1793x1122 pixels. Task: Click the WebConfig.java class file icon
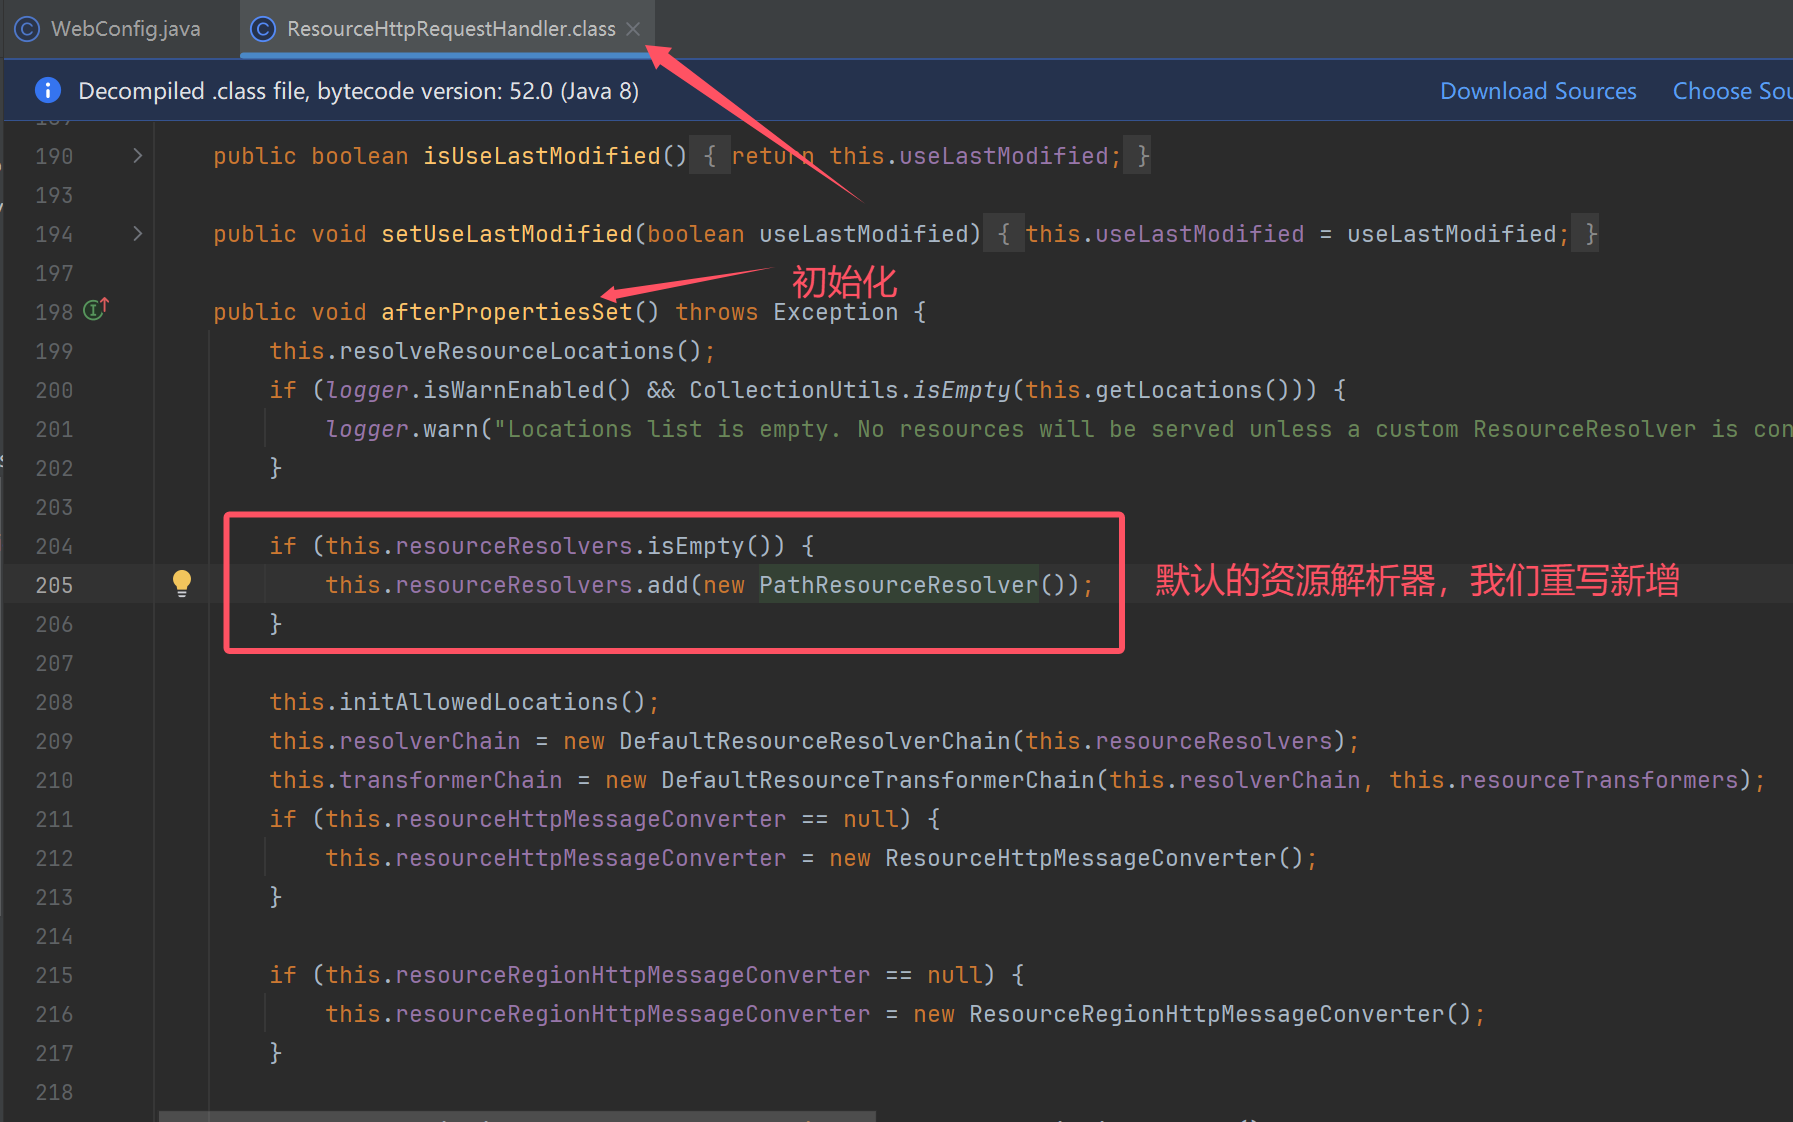27,29
